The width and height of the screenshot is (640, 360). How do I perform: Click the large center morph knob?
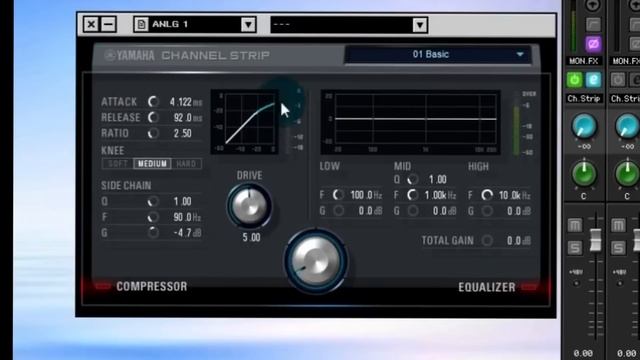pyautogui.click(x=316, y=261)
